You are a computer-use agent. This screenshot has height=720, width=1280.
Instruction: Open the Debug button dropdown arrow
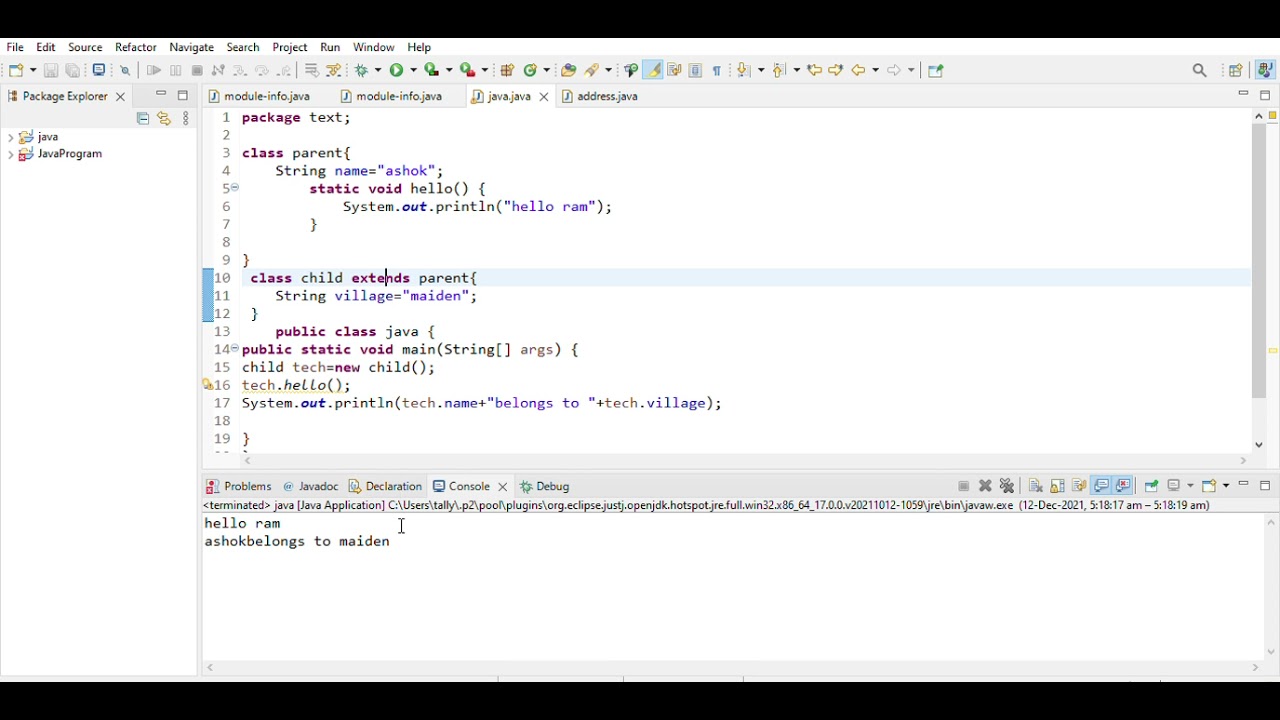click(377, 70)
